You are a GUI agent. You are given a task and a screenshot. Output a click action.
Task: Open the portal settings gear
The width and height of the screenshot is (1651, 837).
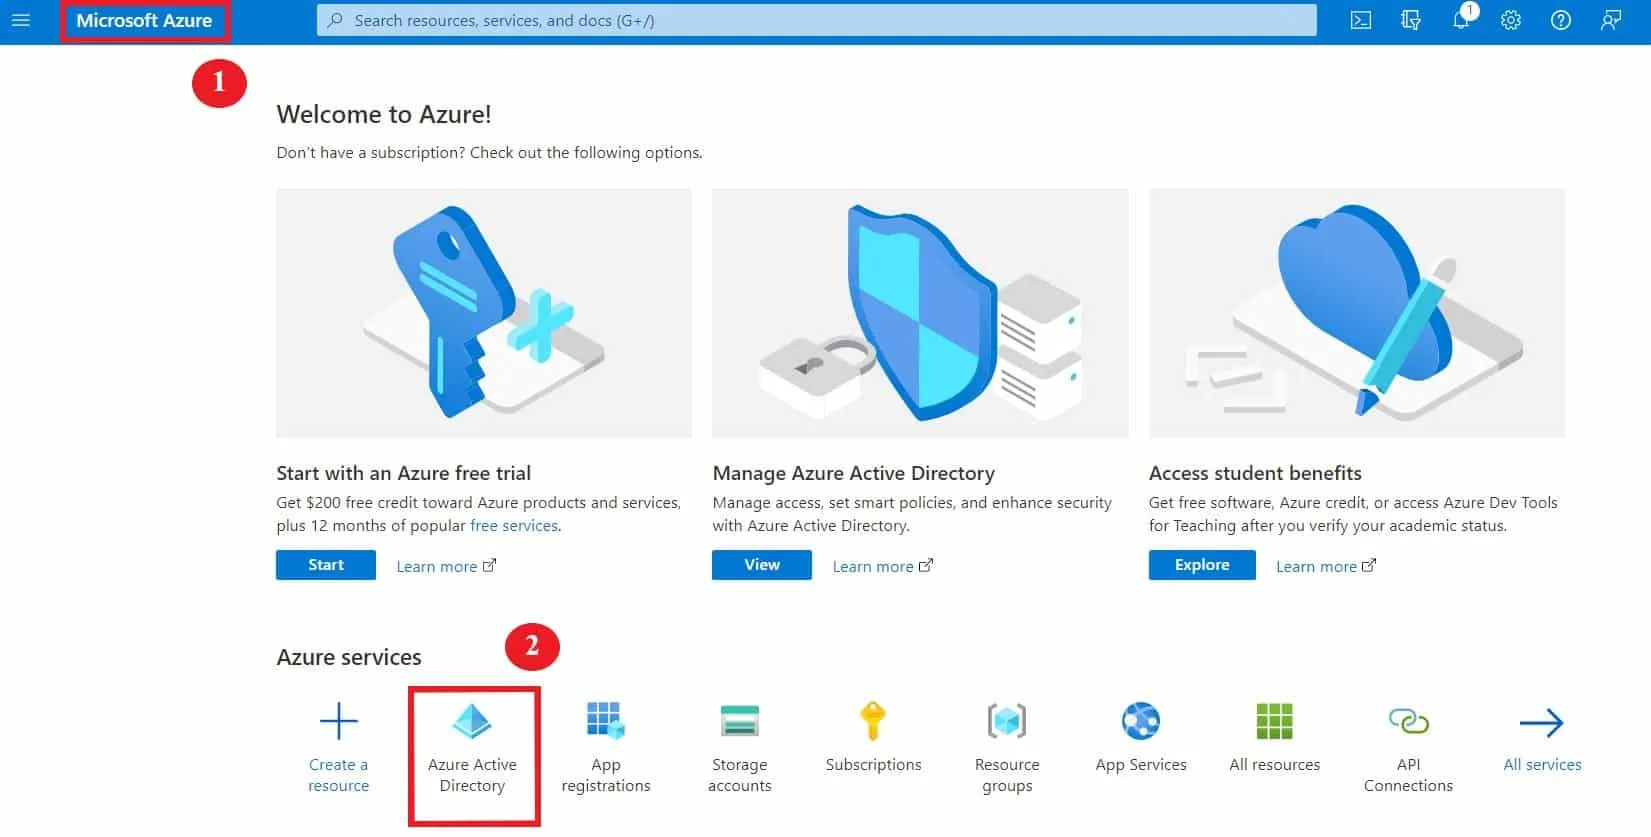[1511, 20]
